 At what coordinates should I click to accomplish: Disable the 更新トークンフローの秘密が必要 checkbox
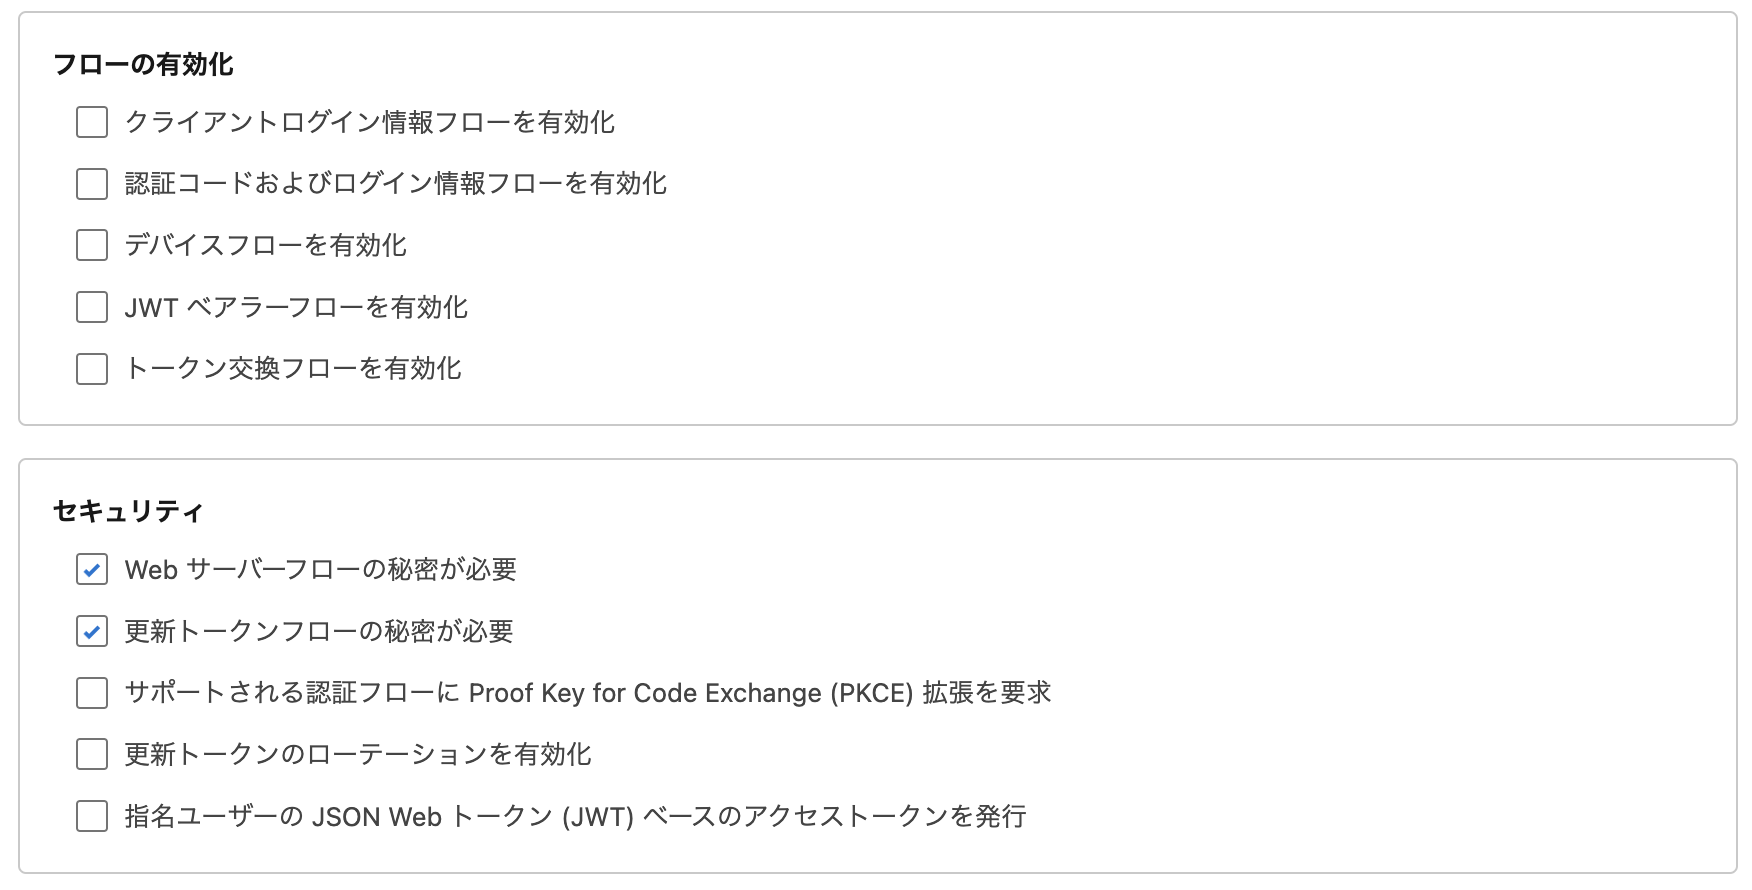point(92,632)
